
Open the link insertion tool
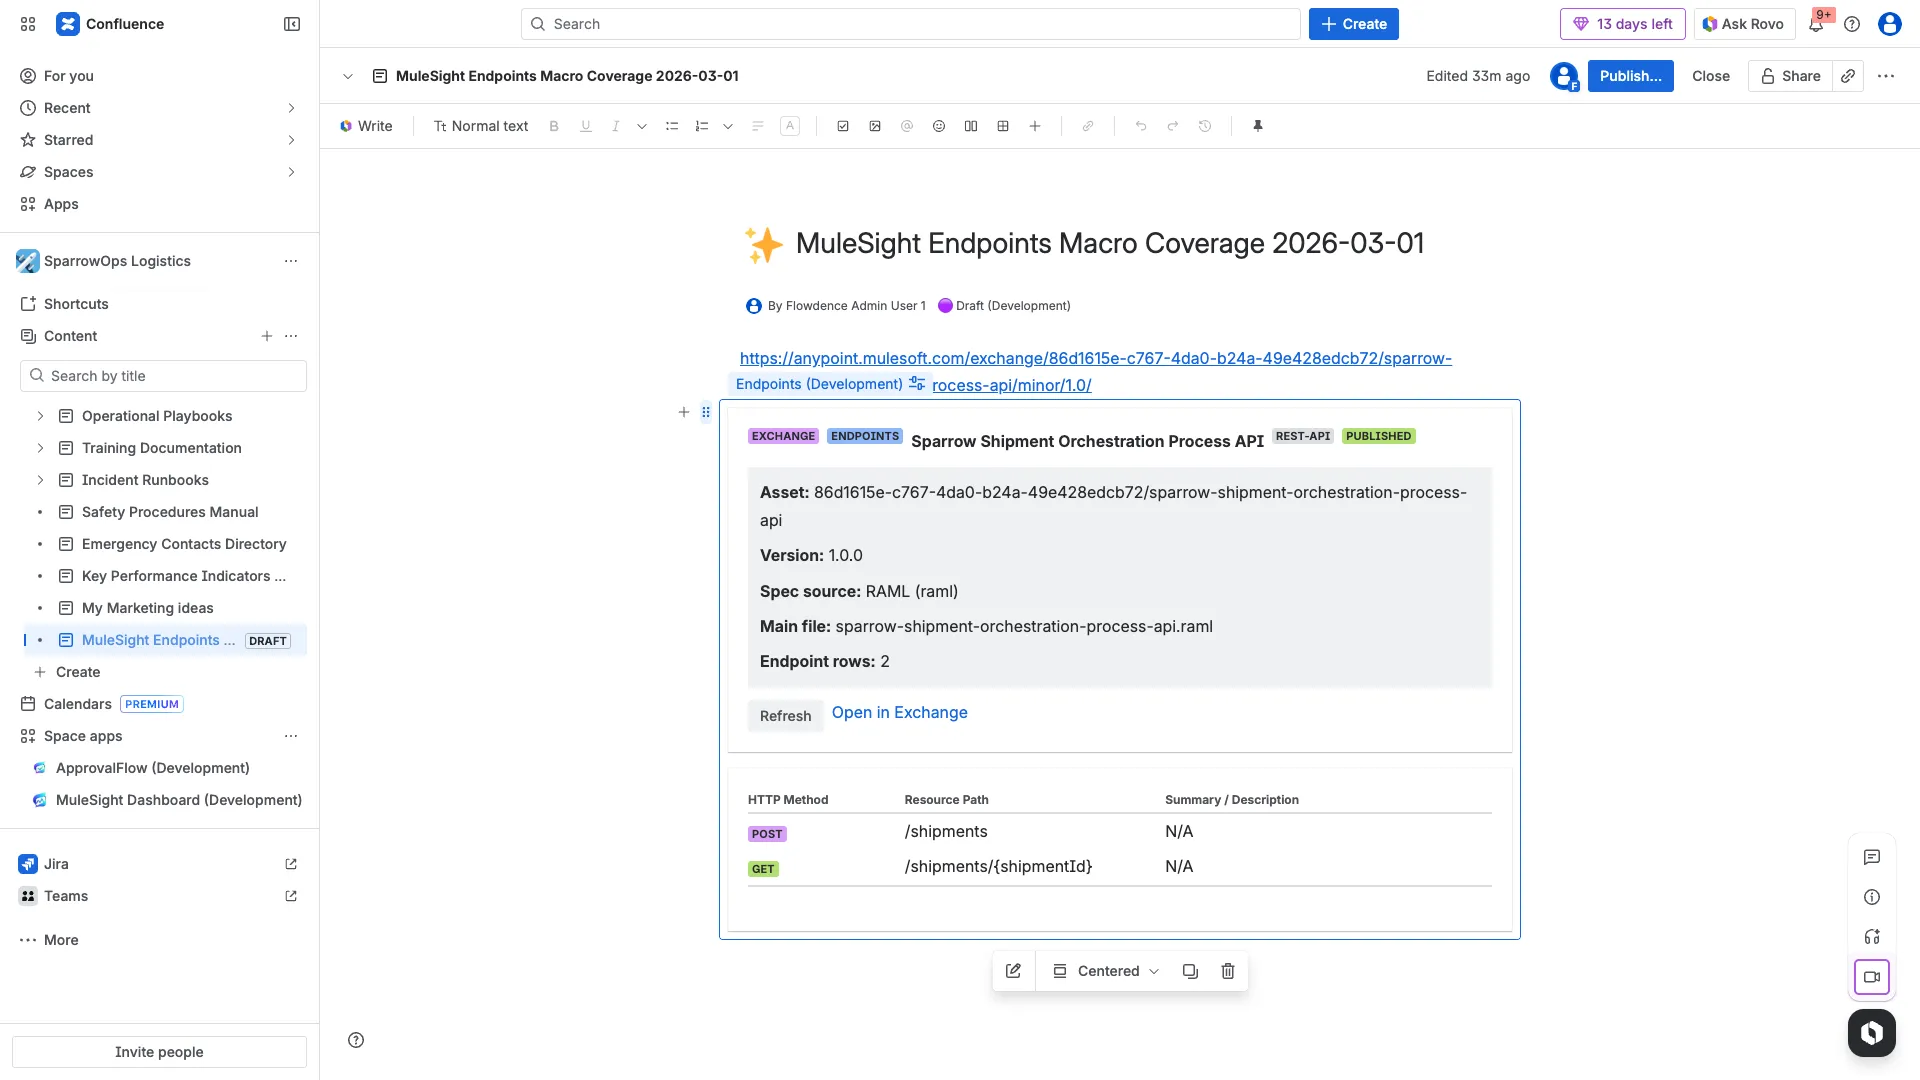coord(1088,126)
